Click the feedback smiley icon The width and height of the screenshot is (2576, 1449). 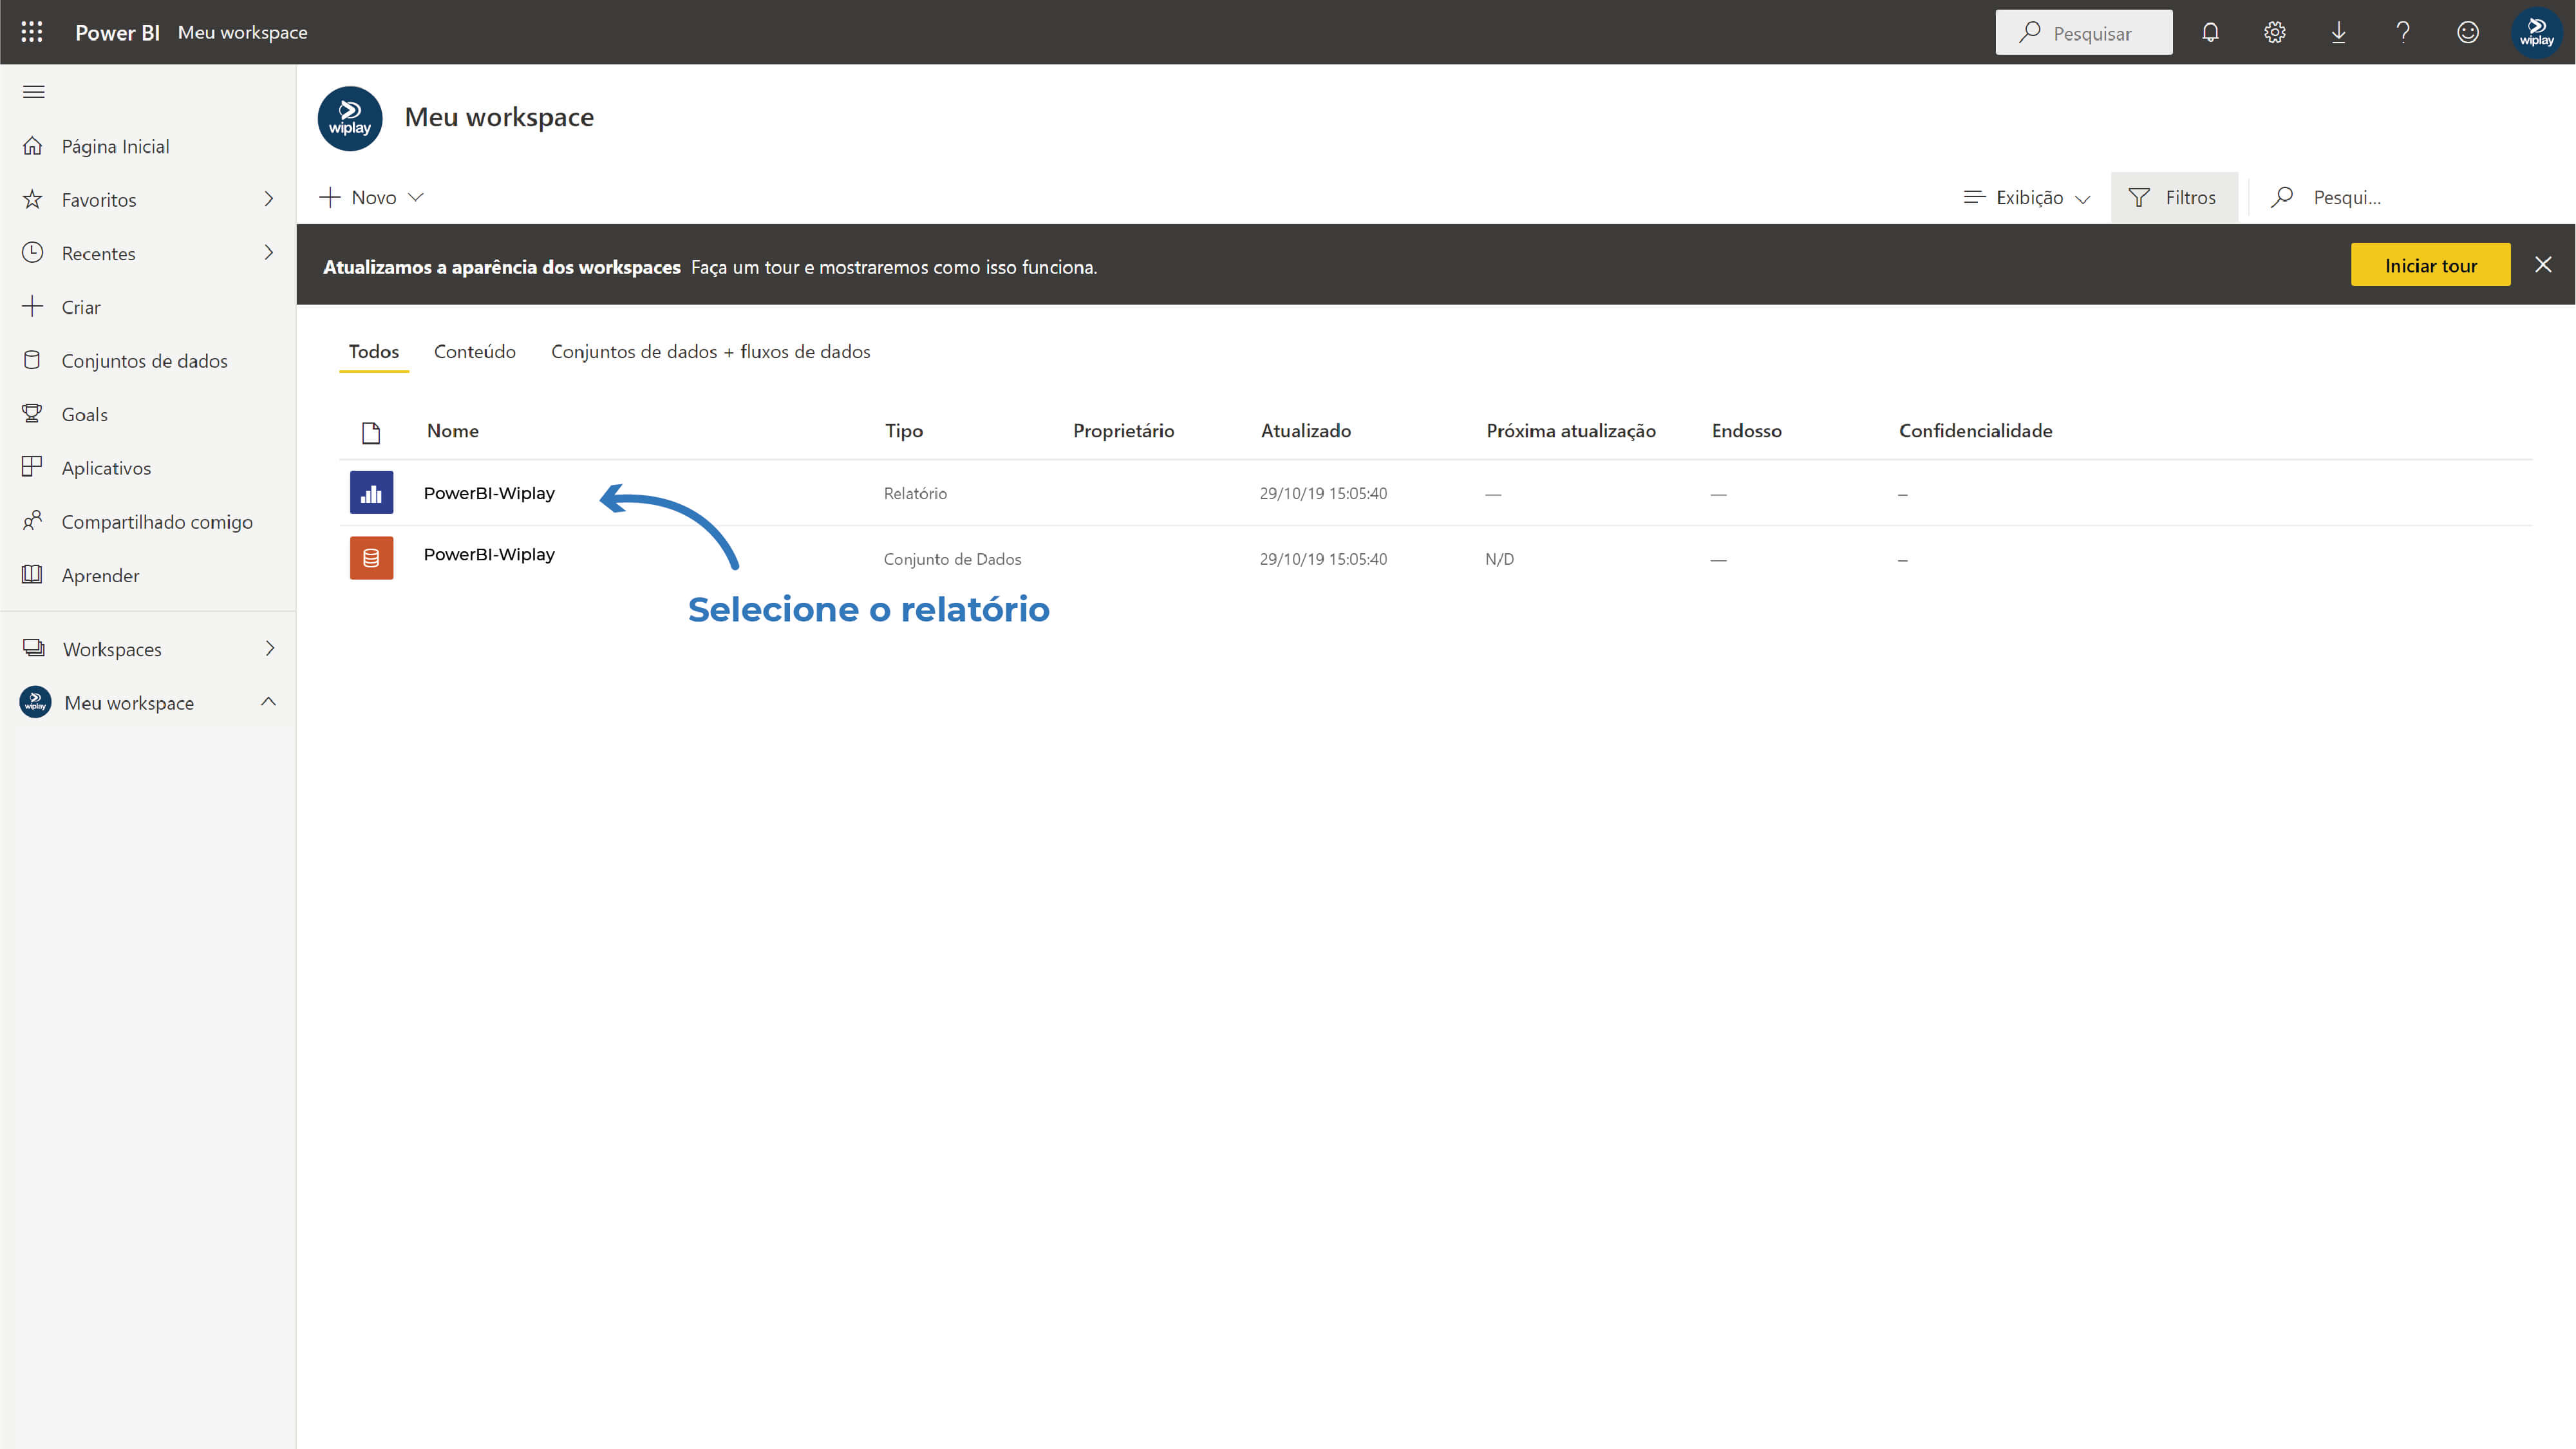pyautogui.click(x=2467, y=32)
